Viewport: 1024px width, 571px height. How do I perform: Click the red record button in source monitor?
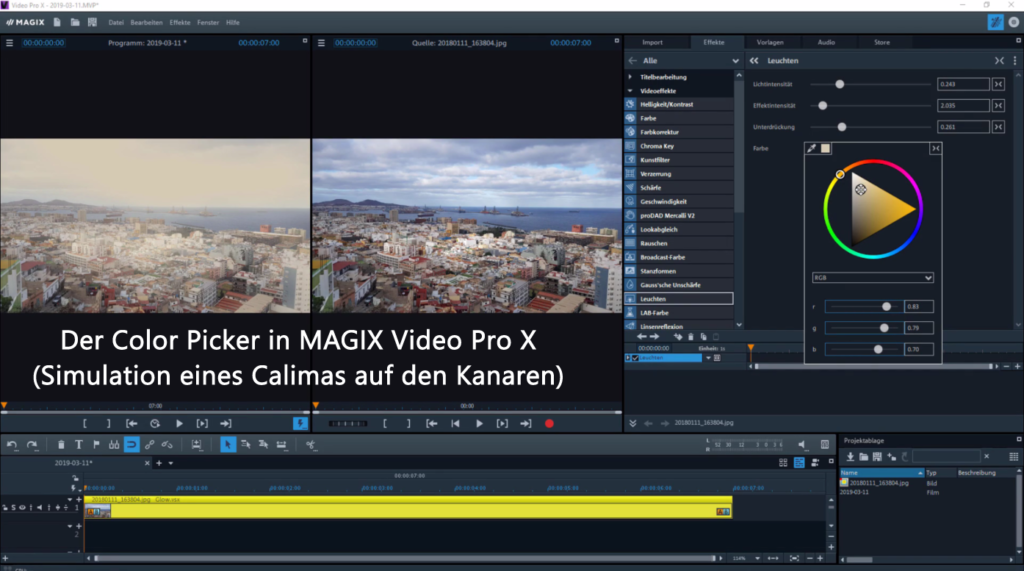click(x=549, y=424)
